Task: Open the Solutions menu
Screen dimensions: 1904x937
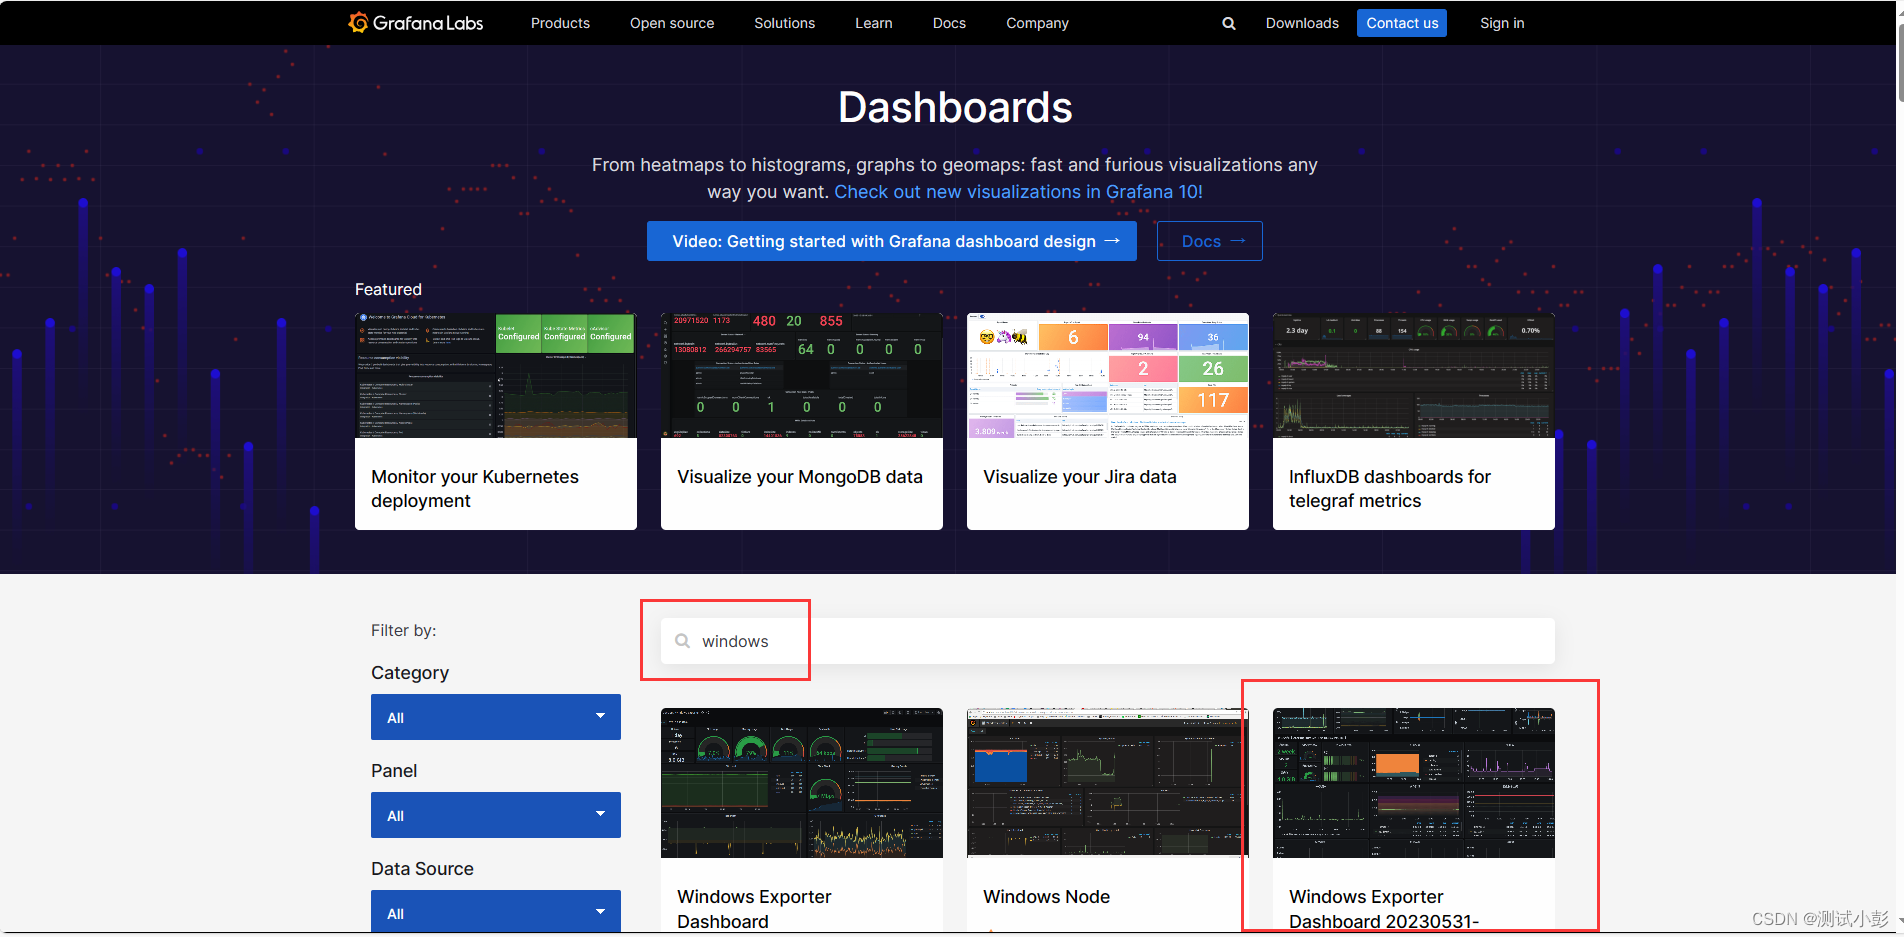Action: [x=784, y=23]
